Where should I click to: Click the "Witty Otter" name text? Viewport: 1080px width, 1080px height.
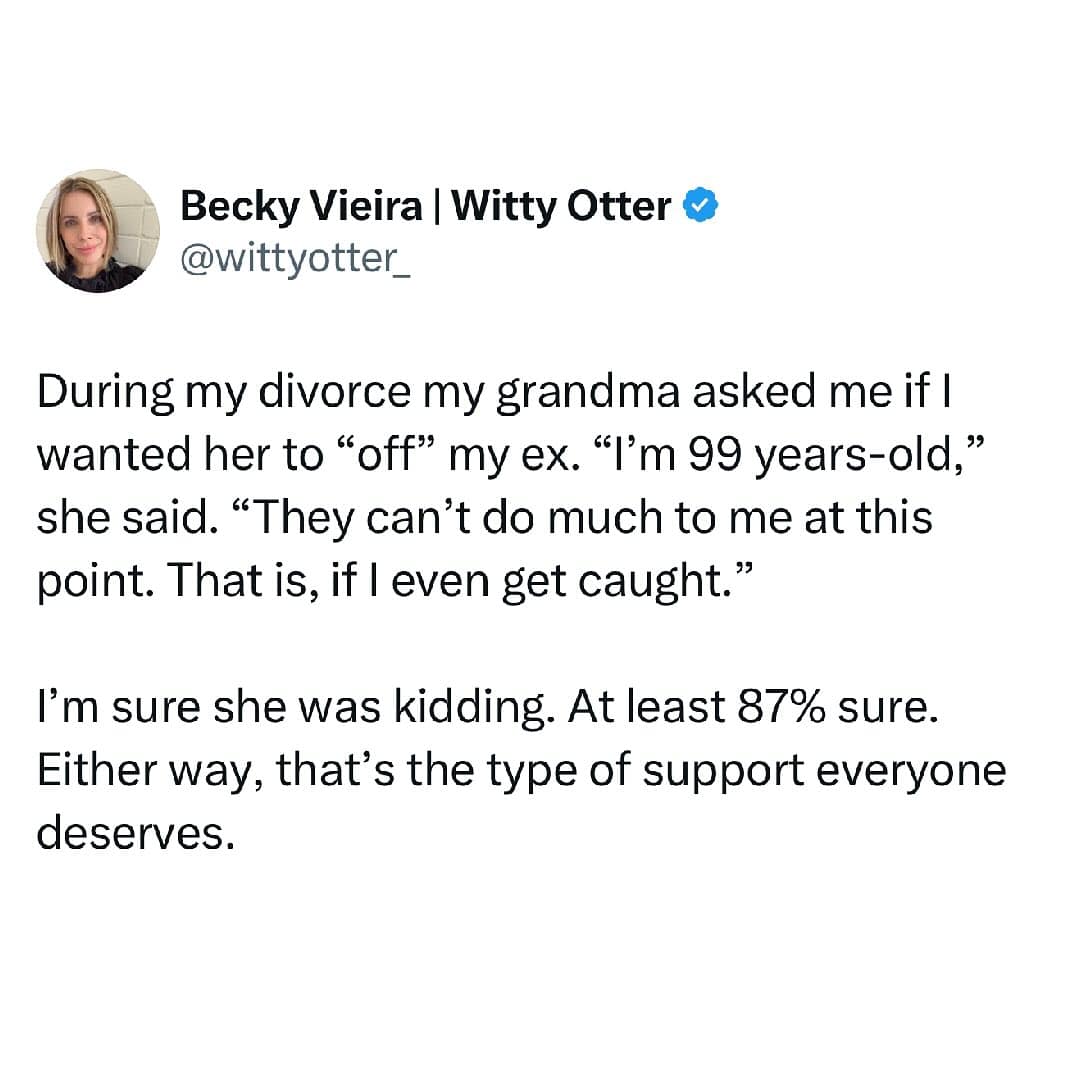pyautogui.click(x=562, y=206)
